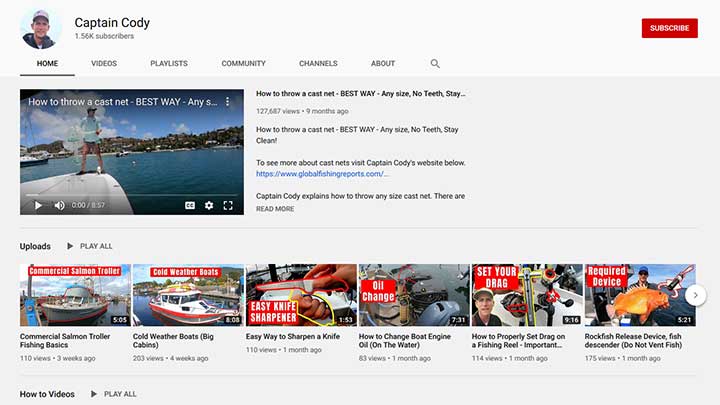Mute the featured video volume

pyautogui.click(x=60, y=205)
